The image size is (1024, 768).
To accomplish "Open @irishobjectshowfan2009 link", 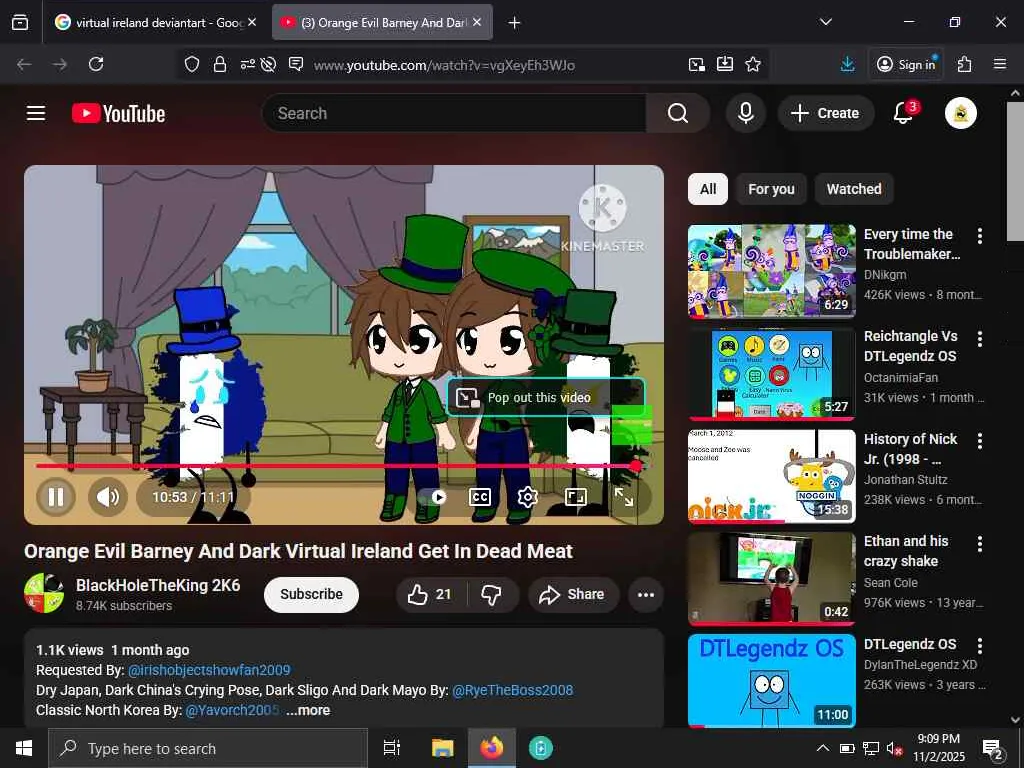I will point(209,670).
